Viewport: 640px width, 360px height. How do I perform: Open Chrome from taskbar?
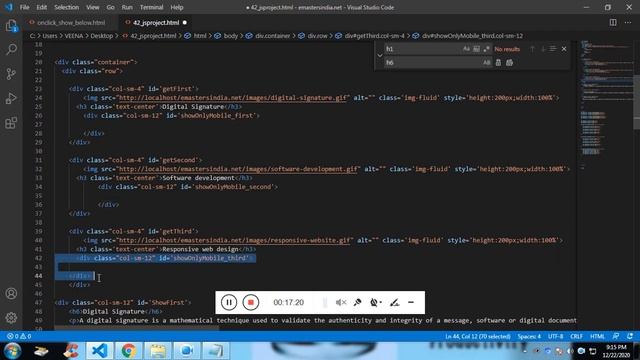coord(128,351)
